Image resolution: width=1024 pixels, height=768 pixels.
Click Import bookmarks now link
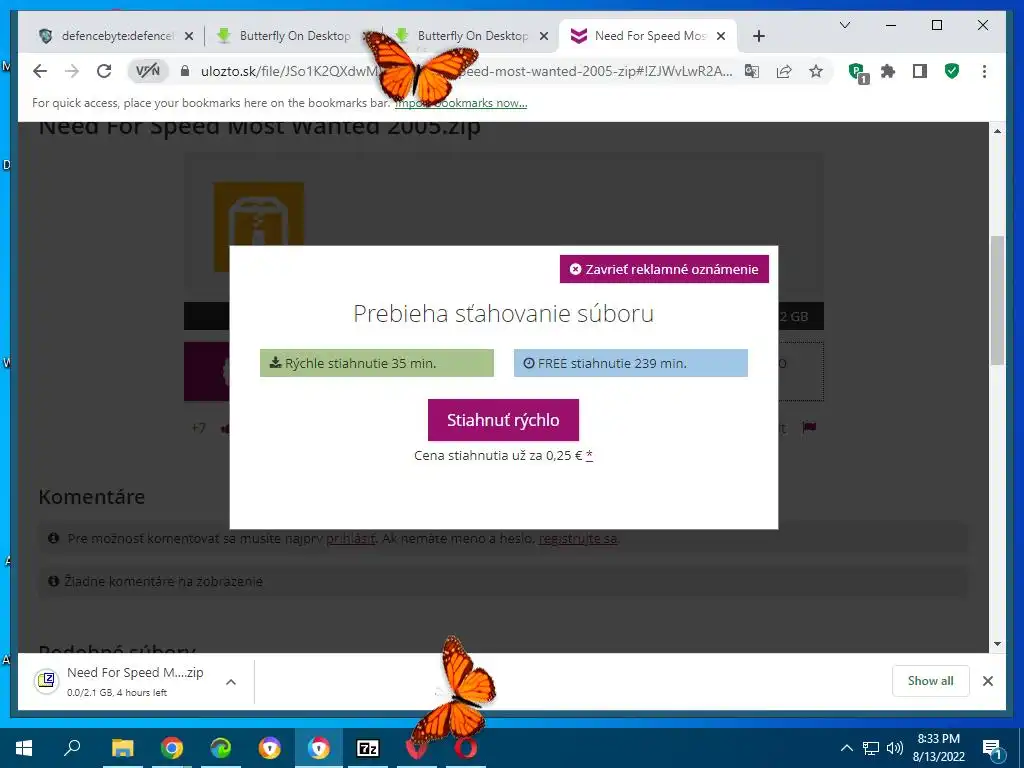[x=461, y=103]
